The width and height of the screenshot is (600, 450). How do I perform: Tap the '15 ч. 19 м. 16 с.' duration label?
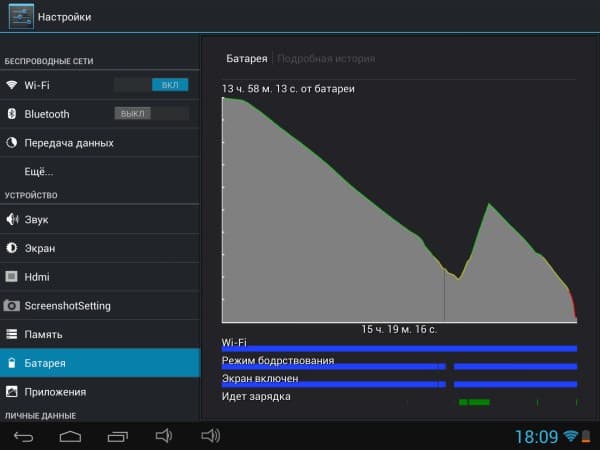click(399, 329)
